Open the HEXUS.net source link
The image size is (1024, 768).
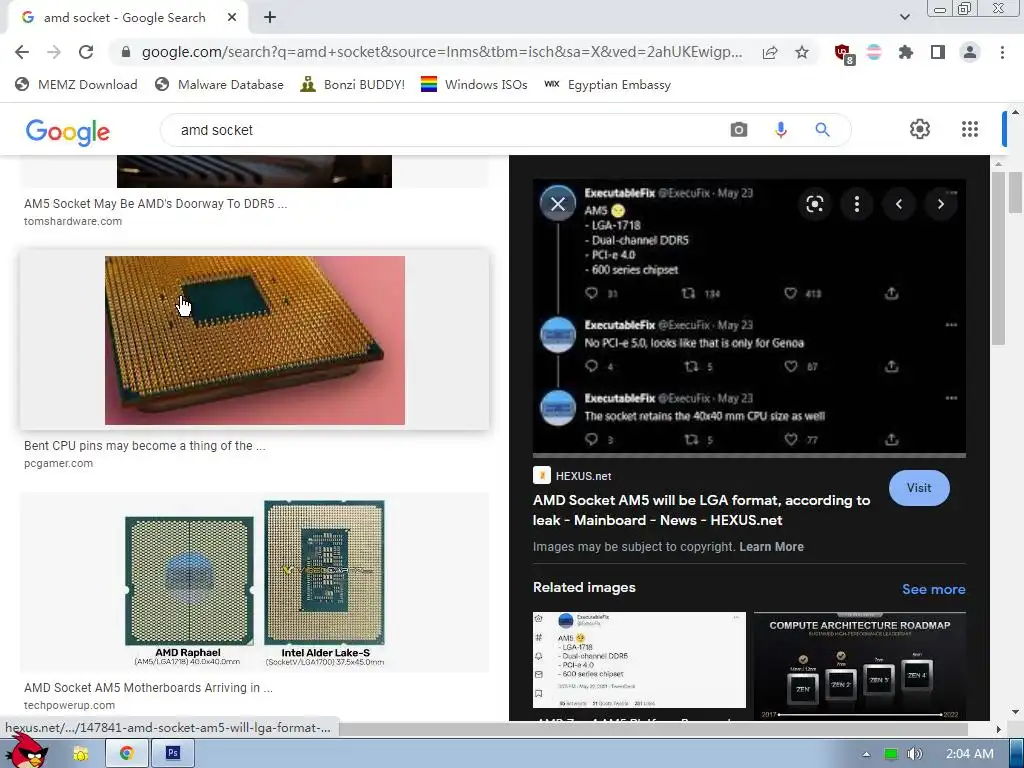coord(572,475)
